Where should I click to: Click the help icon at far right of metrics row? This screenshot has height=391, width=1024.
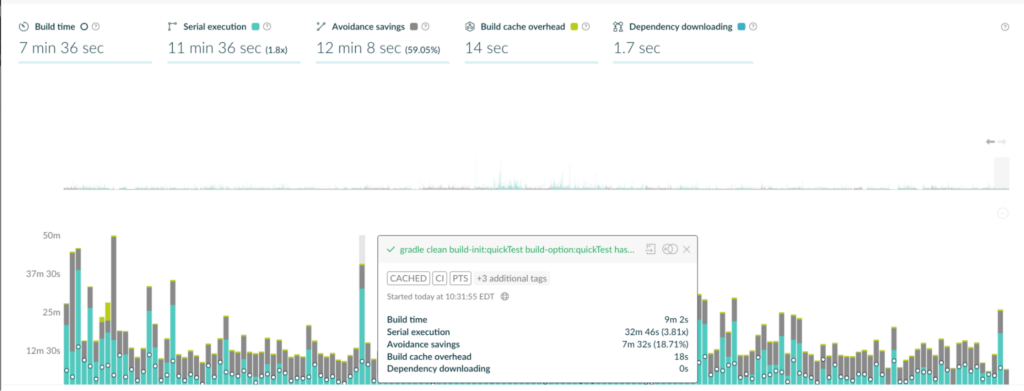pyautogui.click(x=1004, y=27)
